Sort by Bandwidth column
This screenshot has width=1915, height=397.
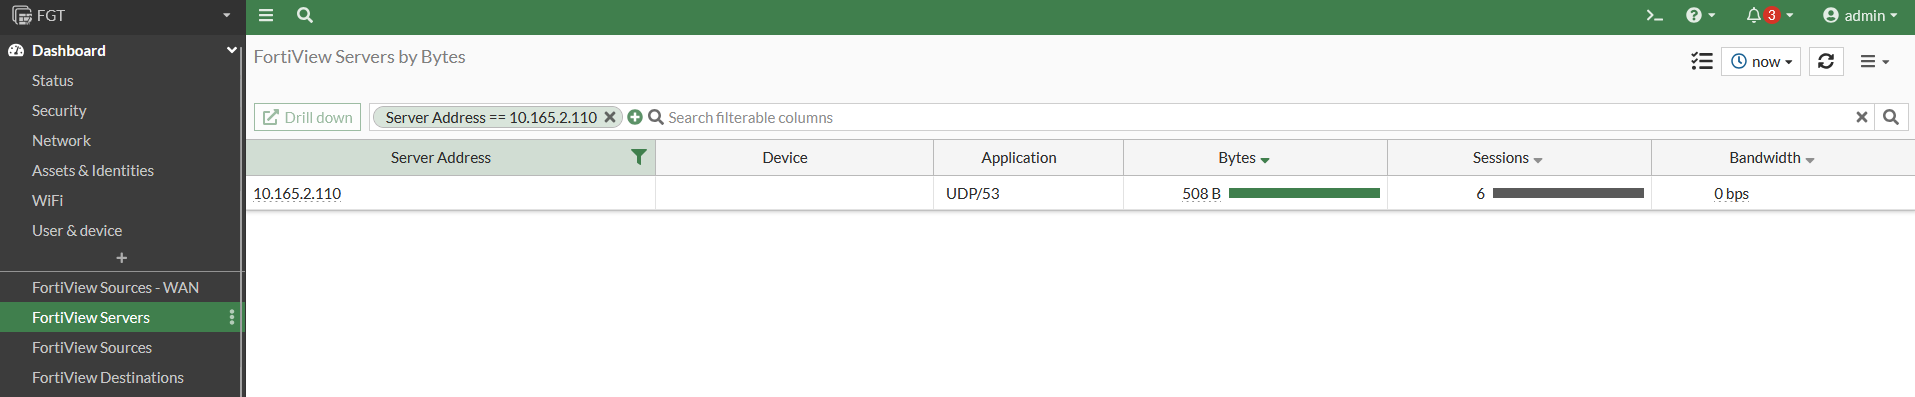[1772, 157]
